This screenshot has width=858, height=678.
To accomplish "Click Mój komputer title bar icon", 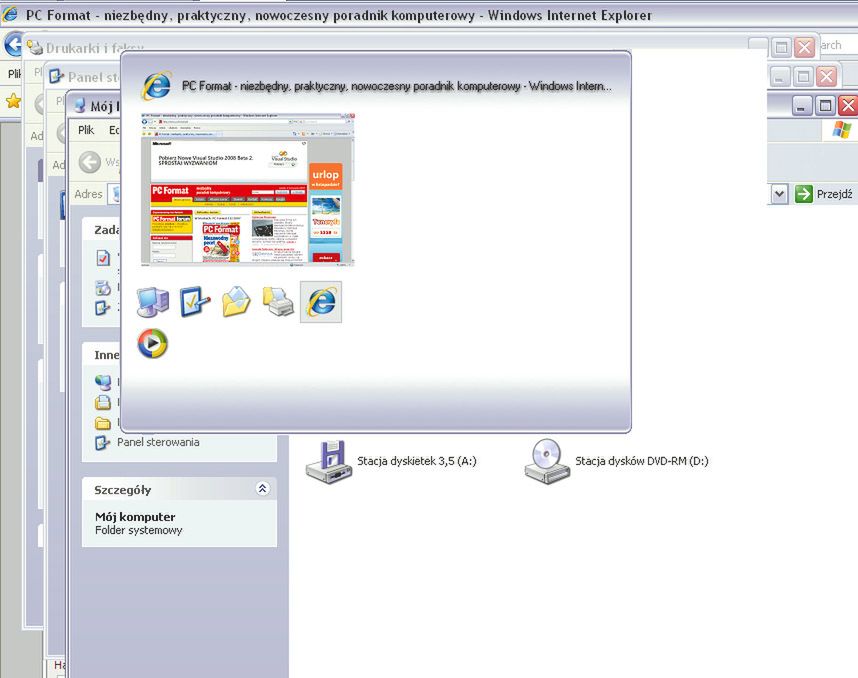I will (x=80, y=105).
